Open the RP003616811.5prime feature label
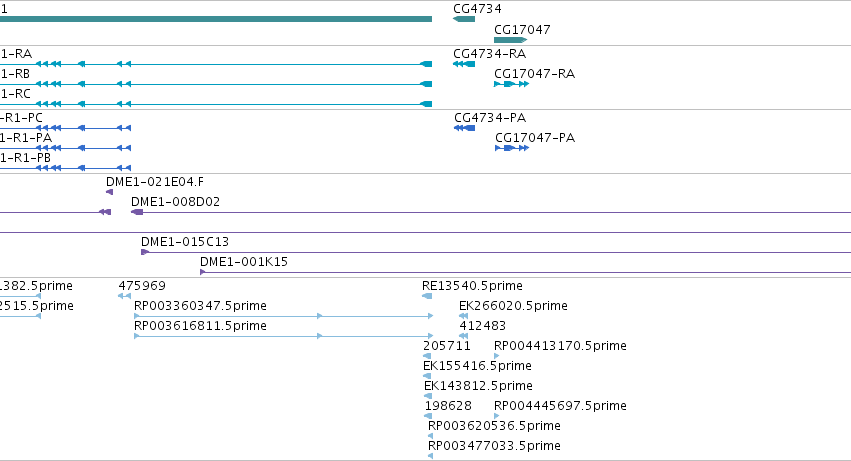The image size is (851, 461). [200, 326]
